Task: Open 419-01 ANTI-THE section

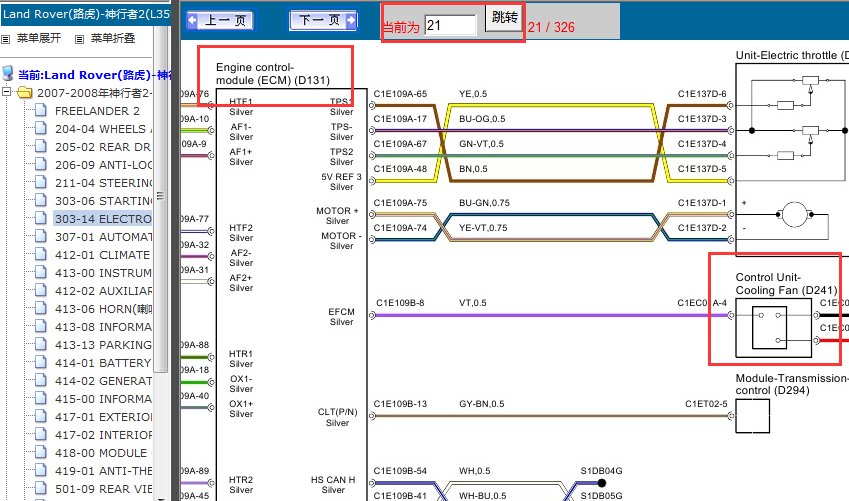Action: pos(103,471)
